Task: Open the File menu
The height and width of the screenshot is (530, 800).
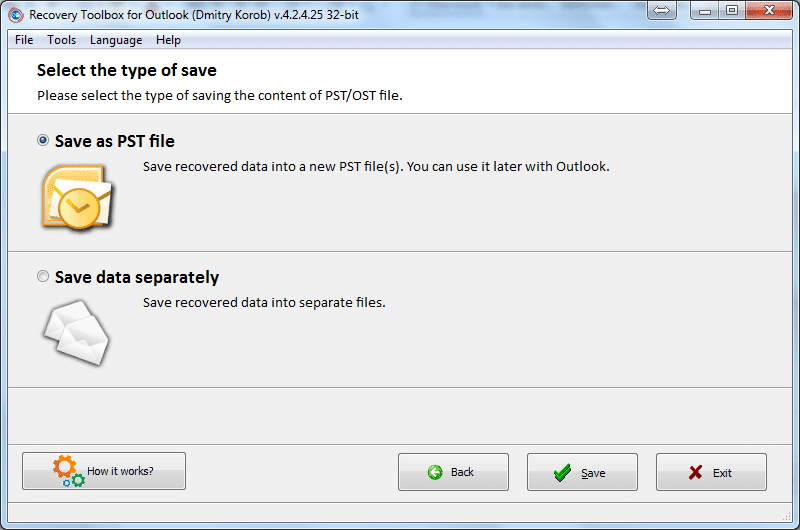Action: click(24, 40)
